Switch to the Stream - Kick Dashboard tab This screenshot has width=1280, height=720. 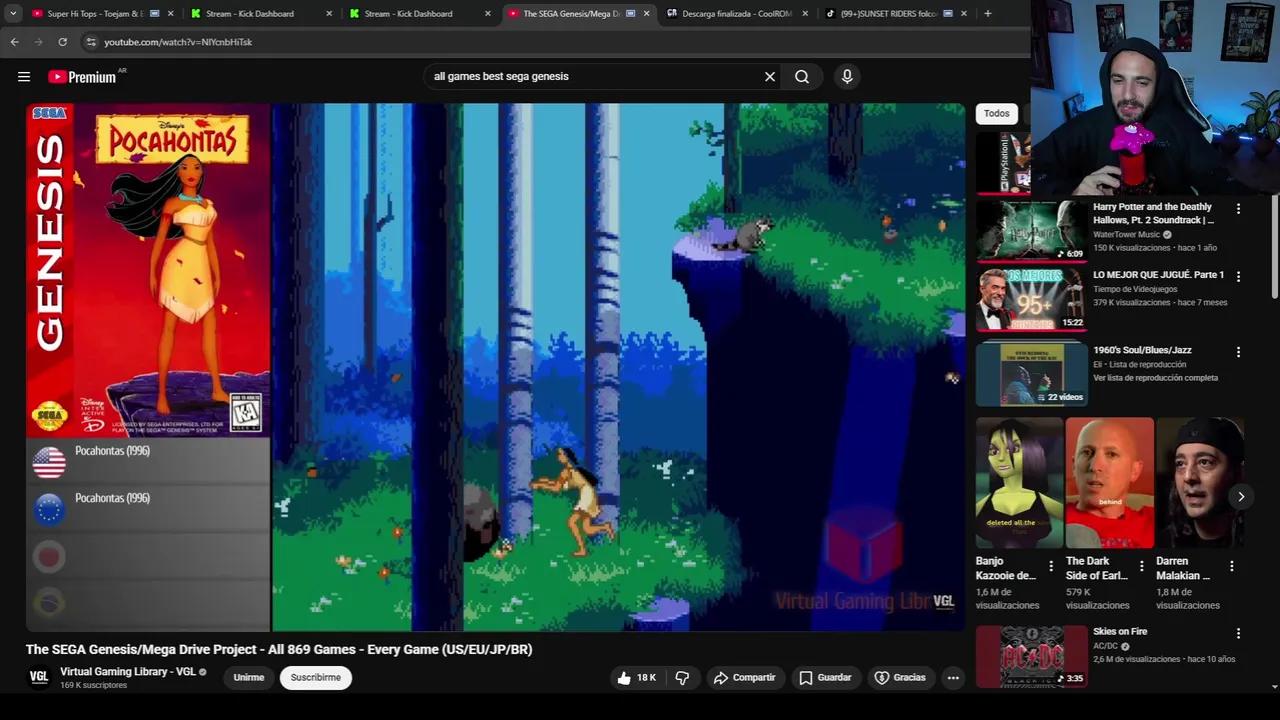coord(249,13)
